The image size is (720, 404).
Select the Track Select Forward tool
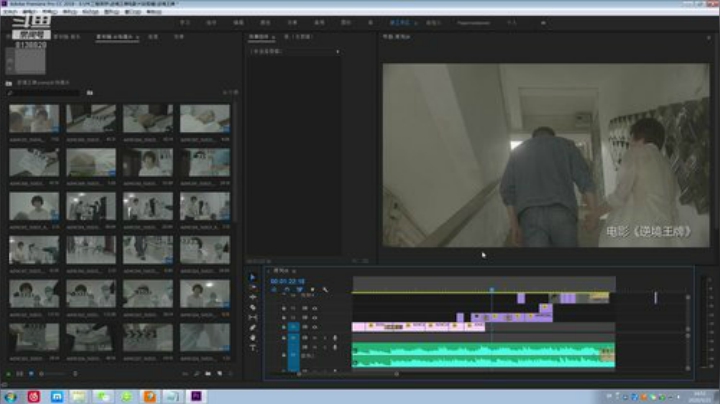click(253, 287)
